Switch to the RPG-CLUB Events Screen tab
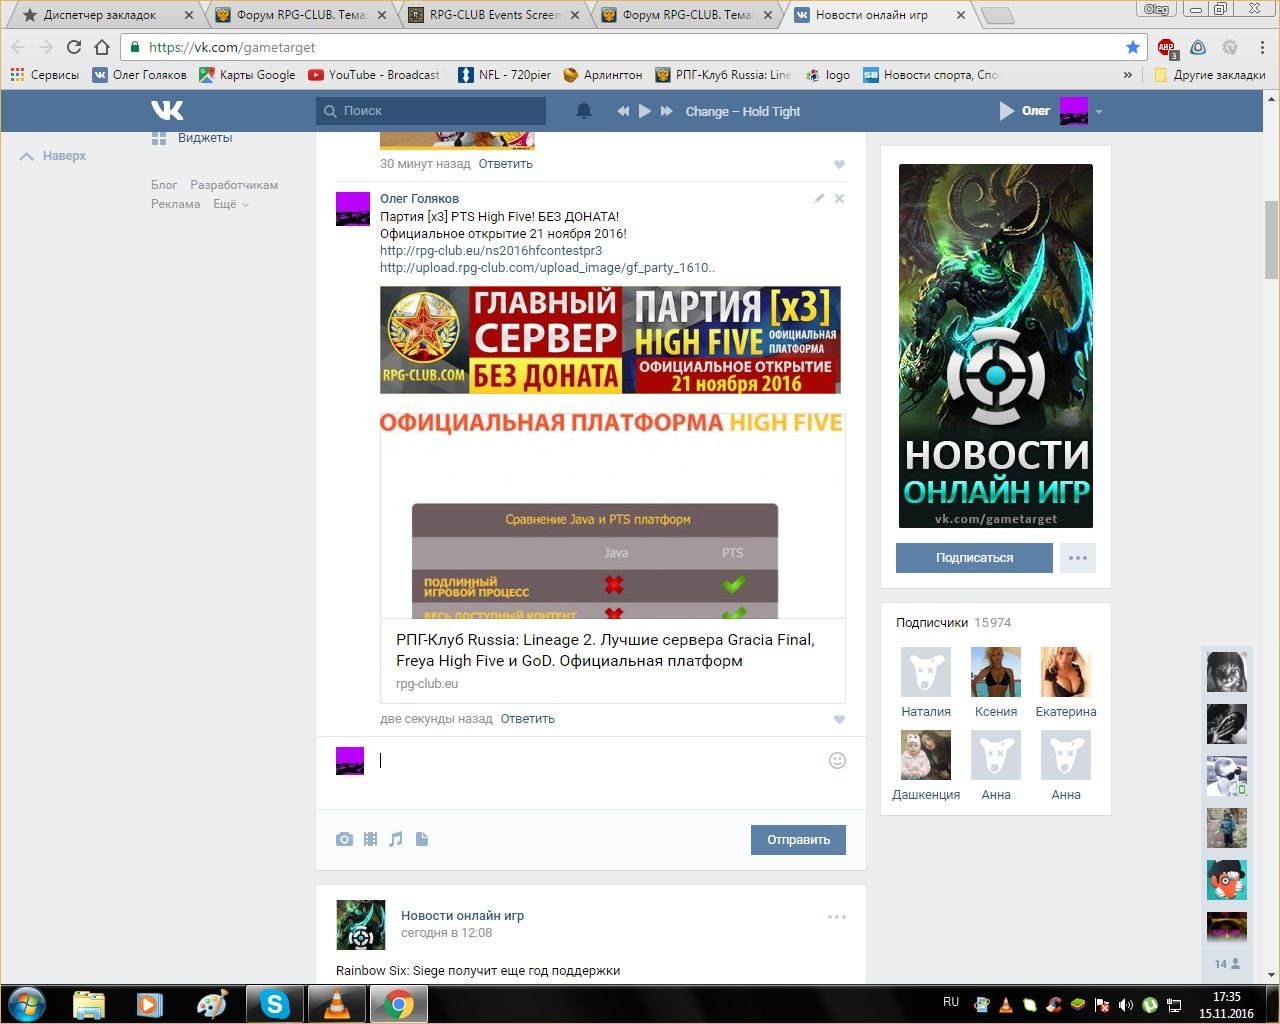The image size is (1280, 1024). (x=494, y=15)
